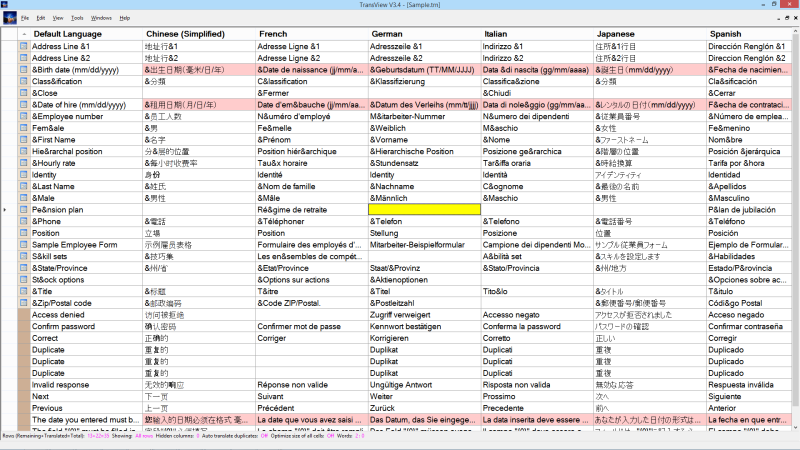Click the German column header

point(424,34)
